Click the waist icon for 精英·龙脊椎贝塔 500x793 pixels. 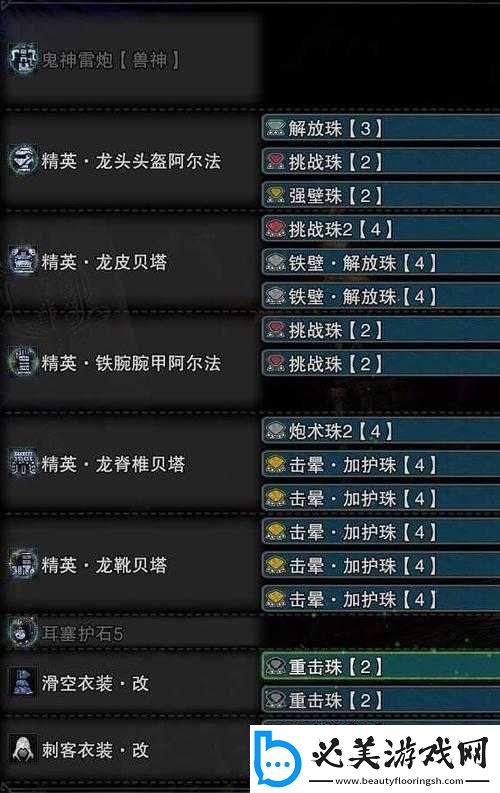coord(23,462)
